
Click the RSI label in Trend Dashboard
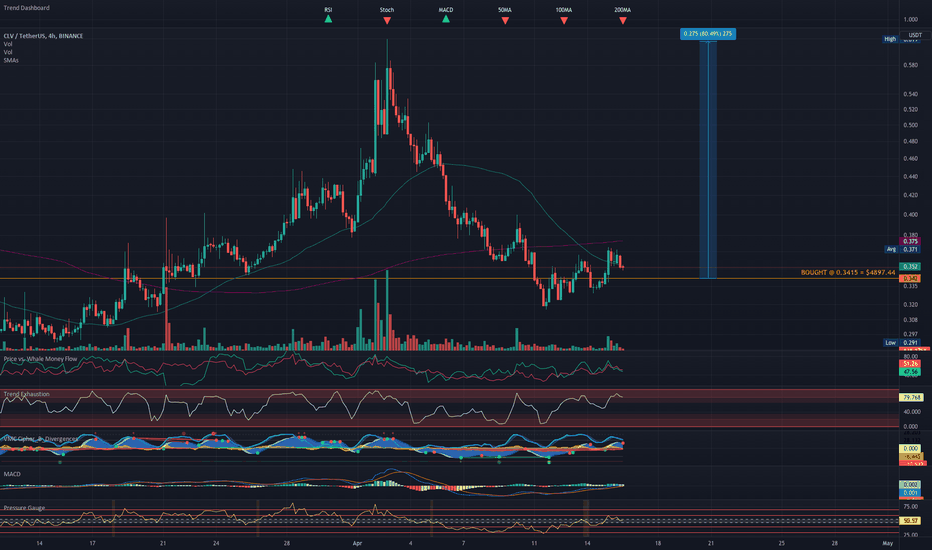pyautogui.click(x=328, y=10)
